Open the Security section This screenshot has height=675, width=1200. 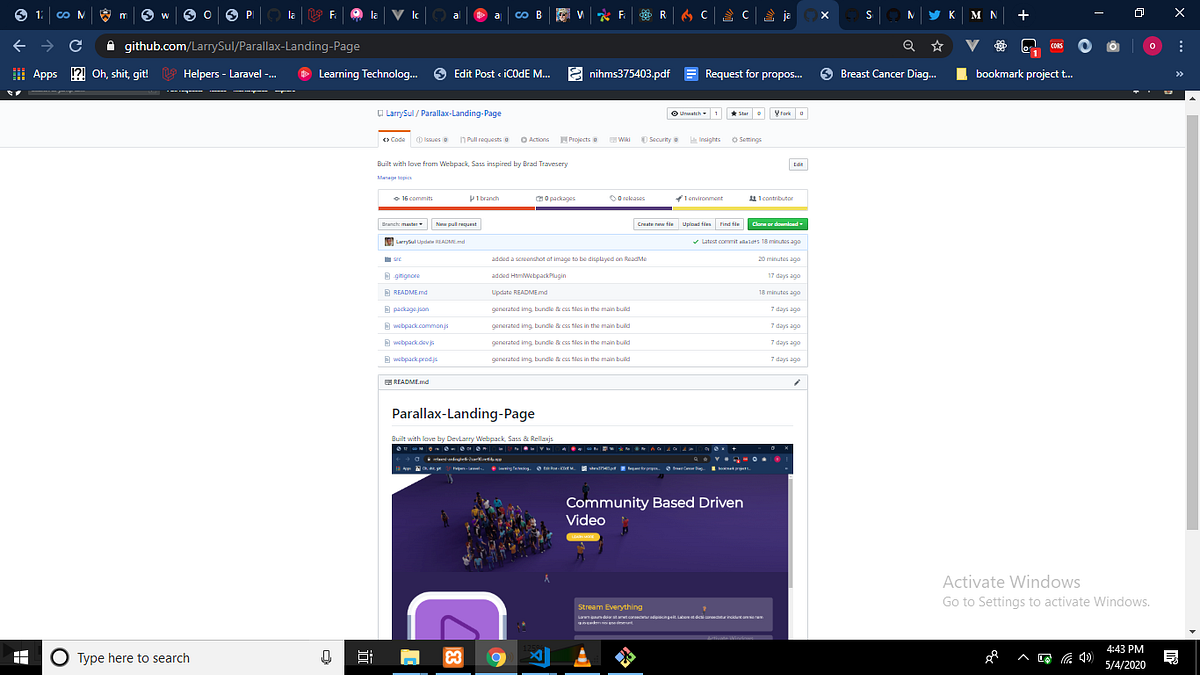pos(659,140)
